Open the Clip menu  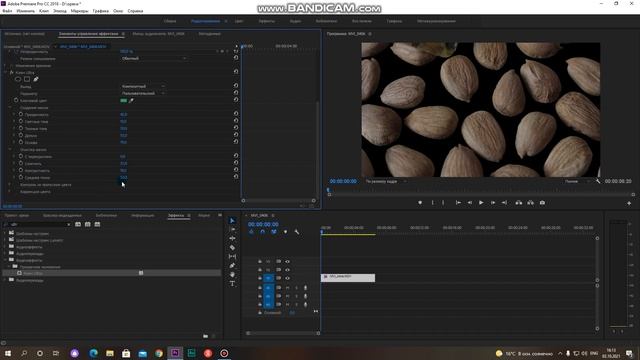tap(44, 11)
